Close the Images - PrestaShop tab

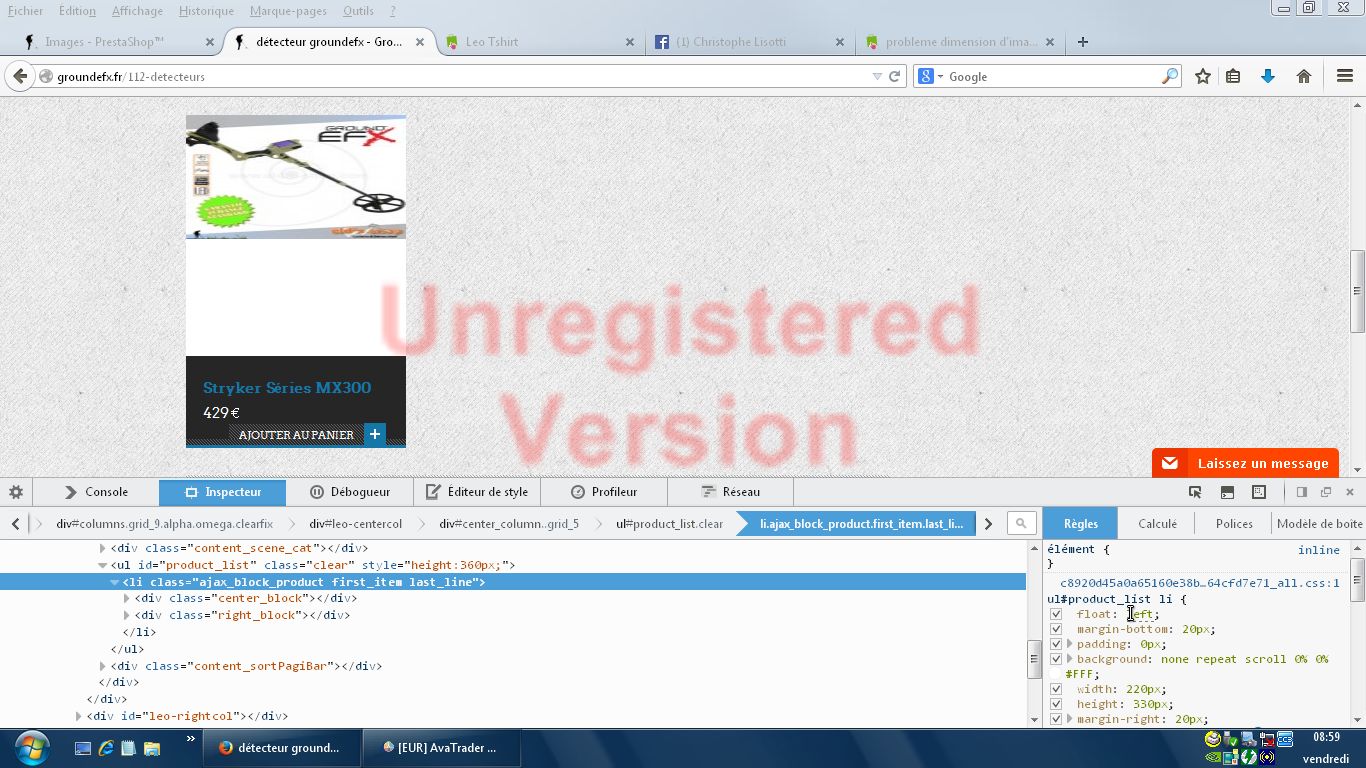coord(210,42)
